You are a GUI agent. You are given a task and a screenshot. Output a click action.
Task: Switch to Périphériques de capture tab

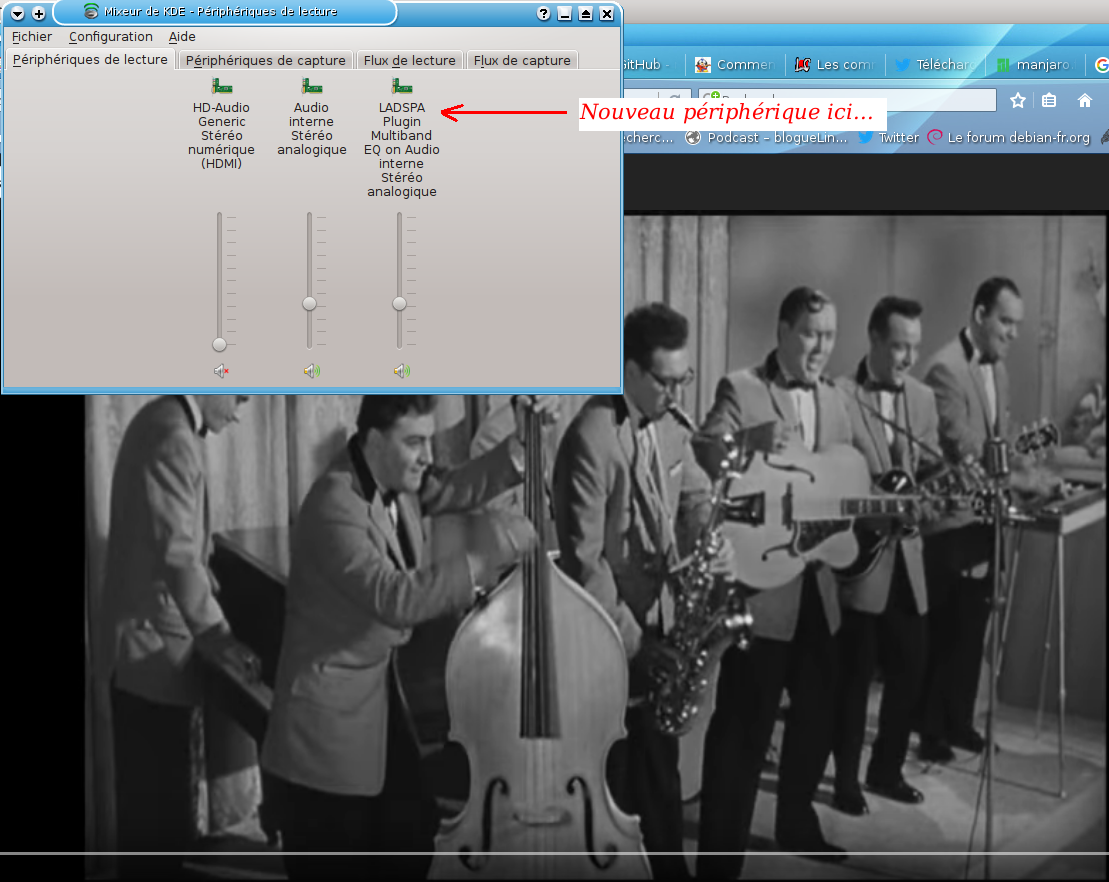point(265,60)
